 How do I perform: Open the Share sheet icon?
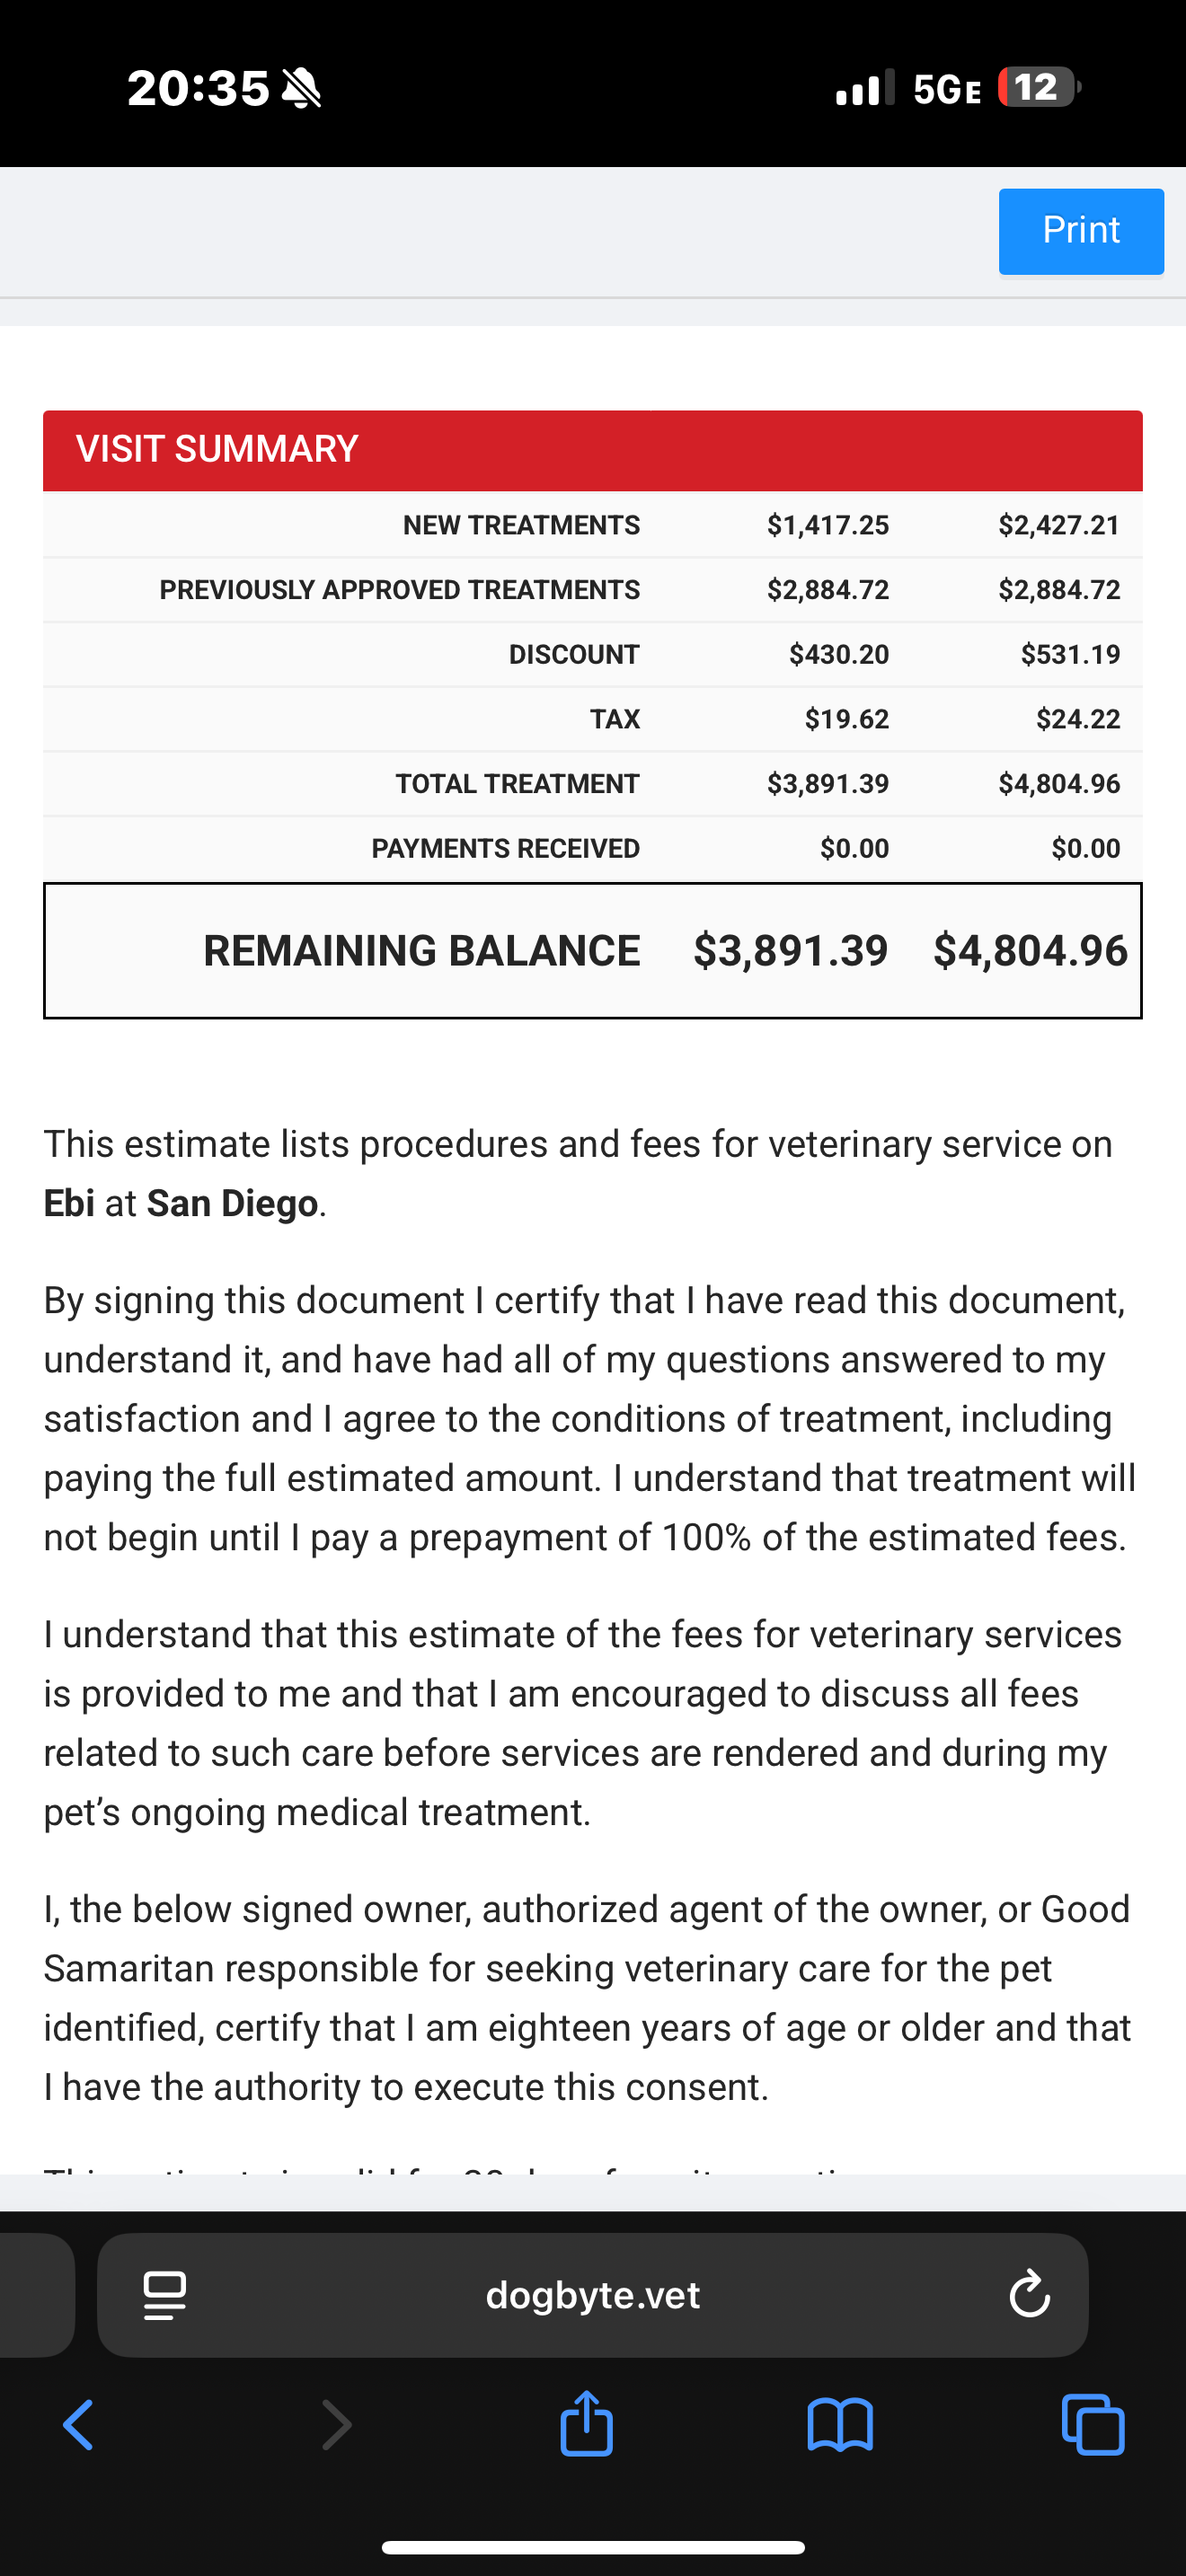pyautogui.click(x=587, y=2423)
